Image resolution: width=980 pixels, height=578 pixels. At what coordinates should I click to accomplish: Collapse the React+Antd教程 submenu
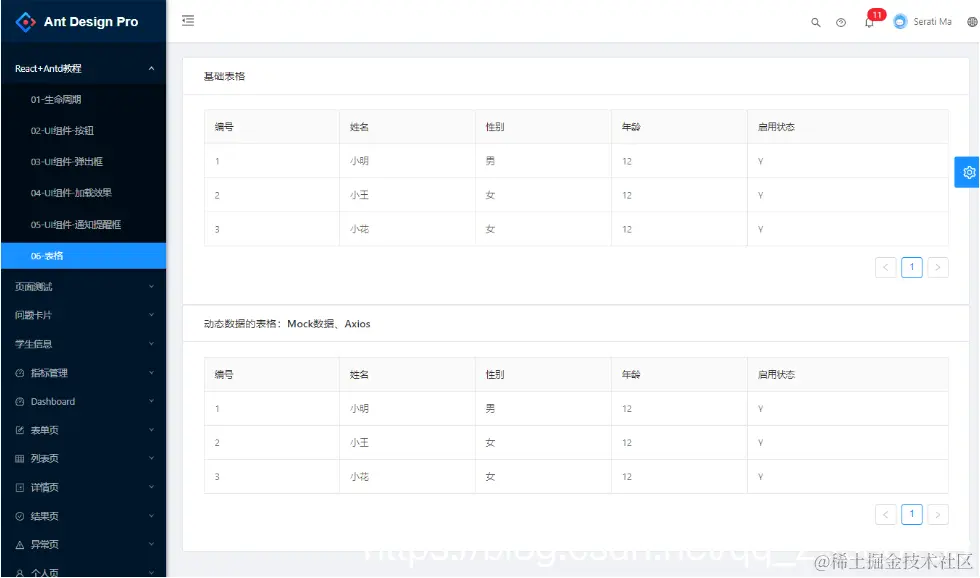pyautogui.click(x=151, y=68)
